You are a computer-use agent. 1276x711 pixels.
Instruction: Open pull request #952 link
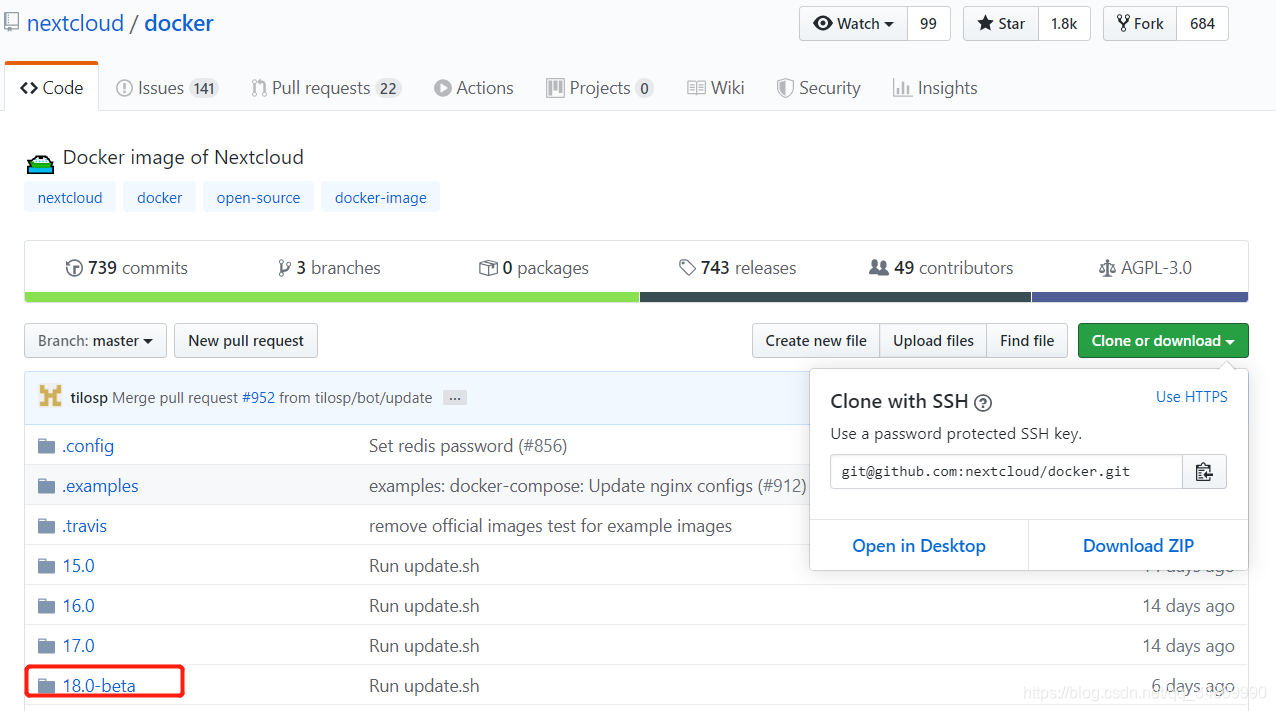click(258, 398)
